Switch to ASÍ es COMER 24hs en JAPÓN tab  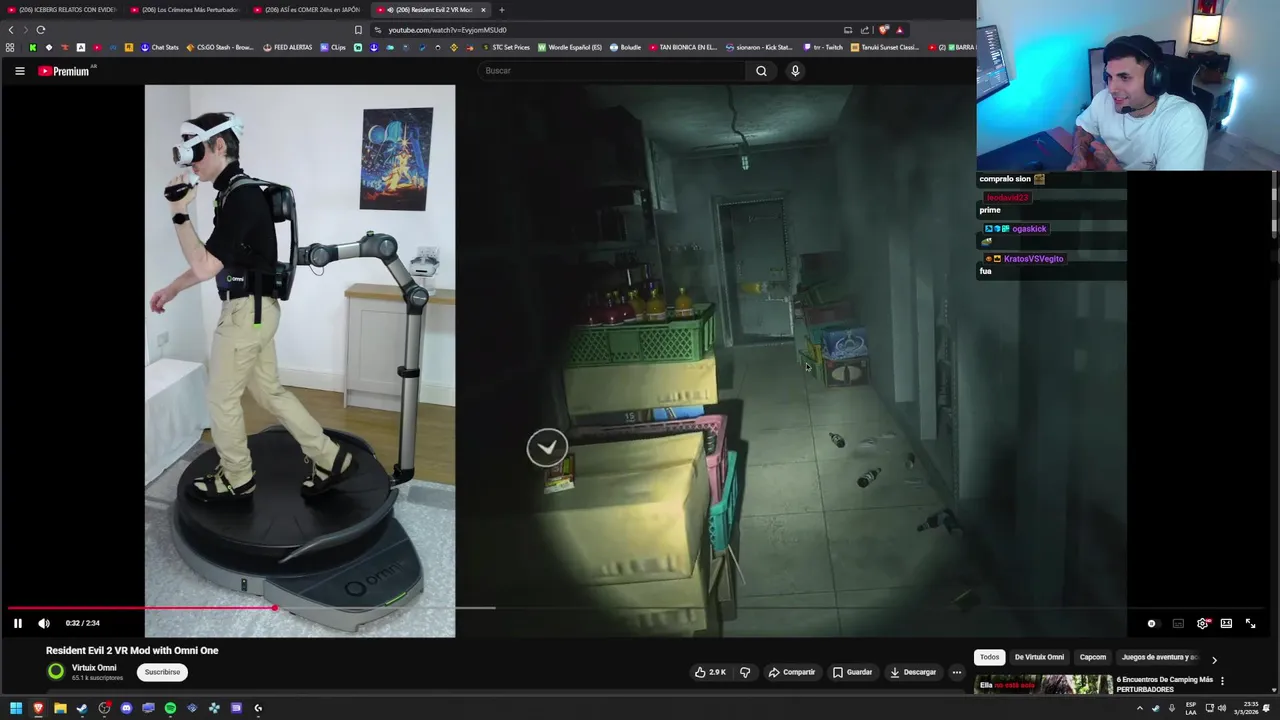click(x=307, y=10)
